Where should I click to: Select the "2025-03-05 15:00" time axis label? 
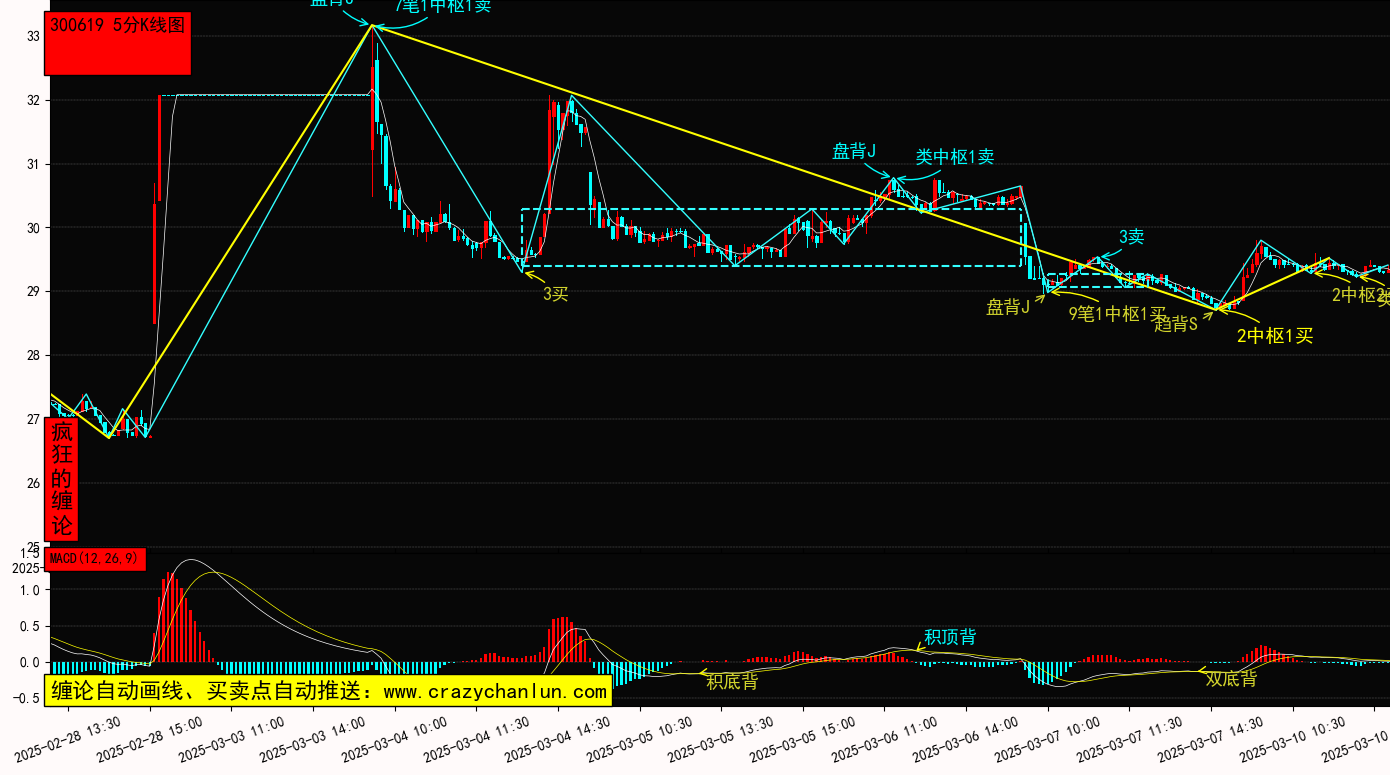pyautogui.click(x=804, y=739)
